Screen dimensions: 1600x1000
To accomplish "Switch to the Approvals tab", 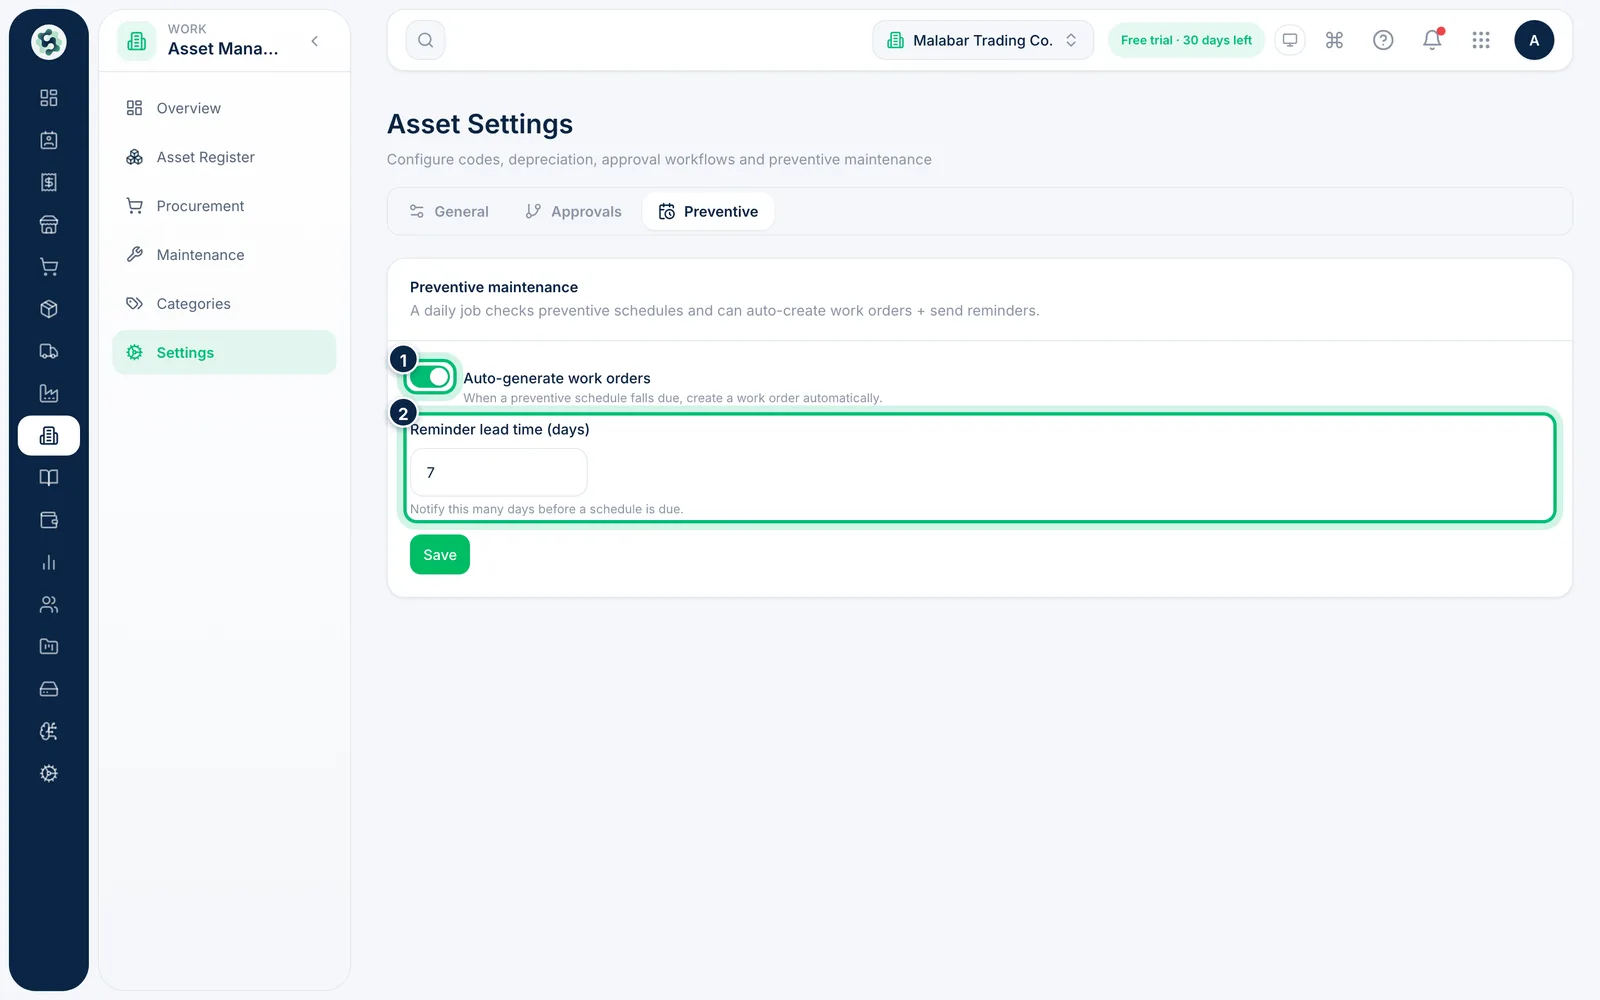I will tap(573, 212).
